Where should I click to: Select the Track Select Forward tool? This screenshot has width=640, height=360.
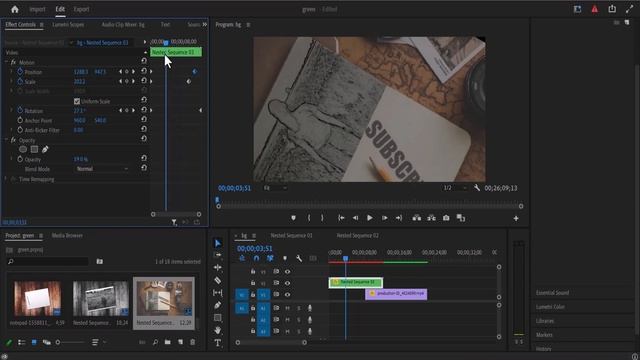pos(218,255)
